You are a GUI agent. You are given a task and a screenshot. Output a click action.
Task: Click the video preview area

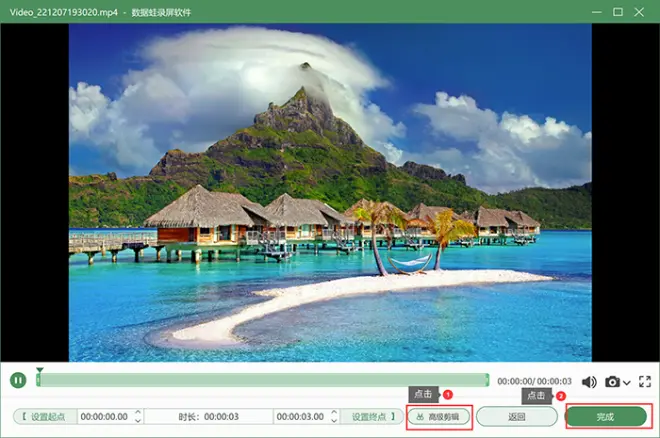click(x=330, y=192)
